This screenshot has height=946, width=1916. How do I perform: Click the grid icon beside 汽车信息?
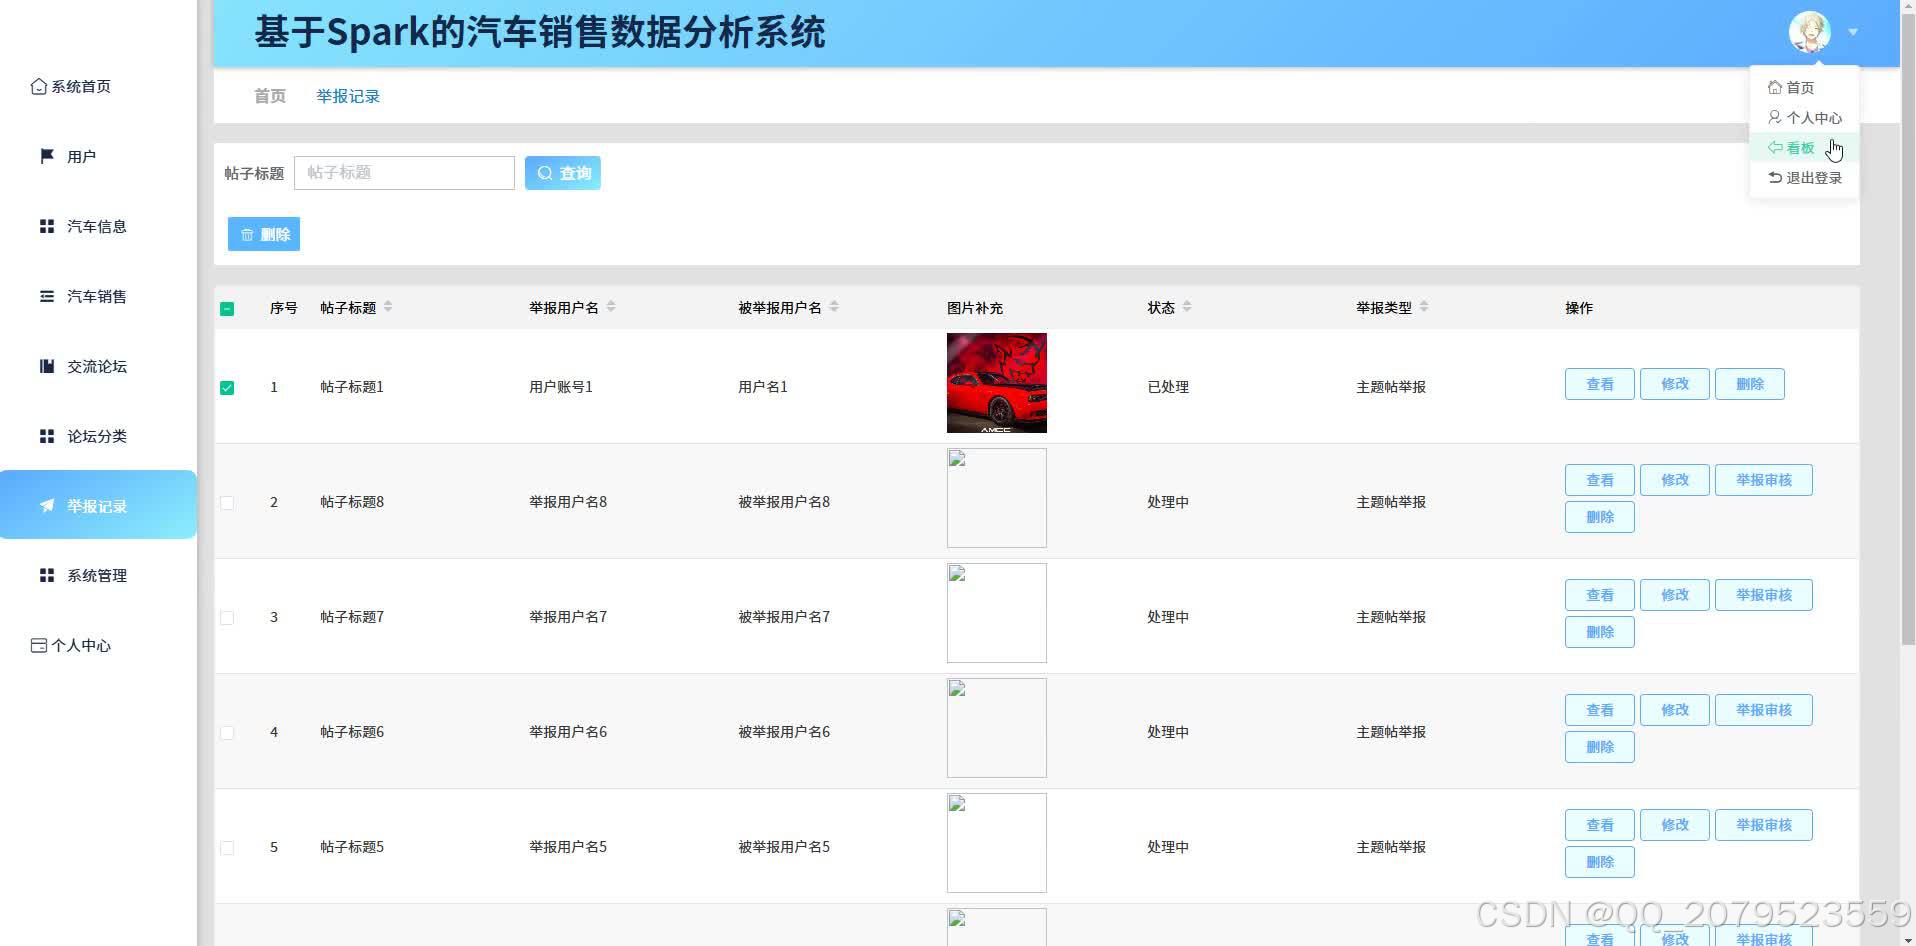point(47,226)
